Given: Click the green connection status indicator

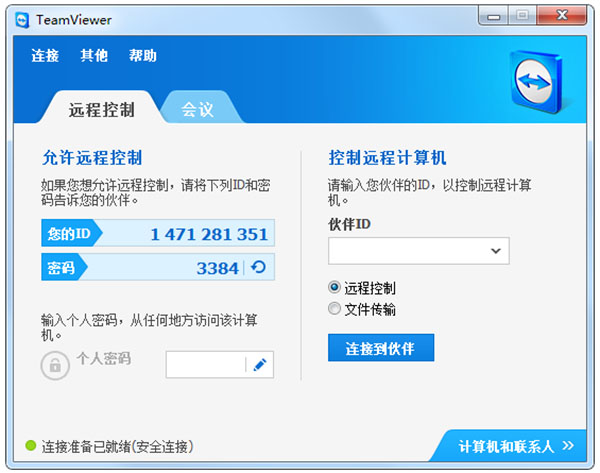Looking at the screenshot, I should [30, 445].
